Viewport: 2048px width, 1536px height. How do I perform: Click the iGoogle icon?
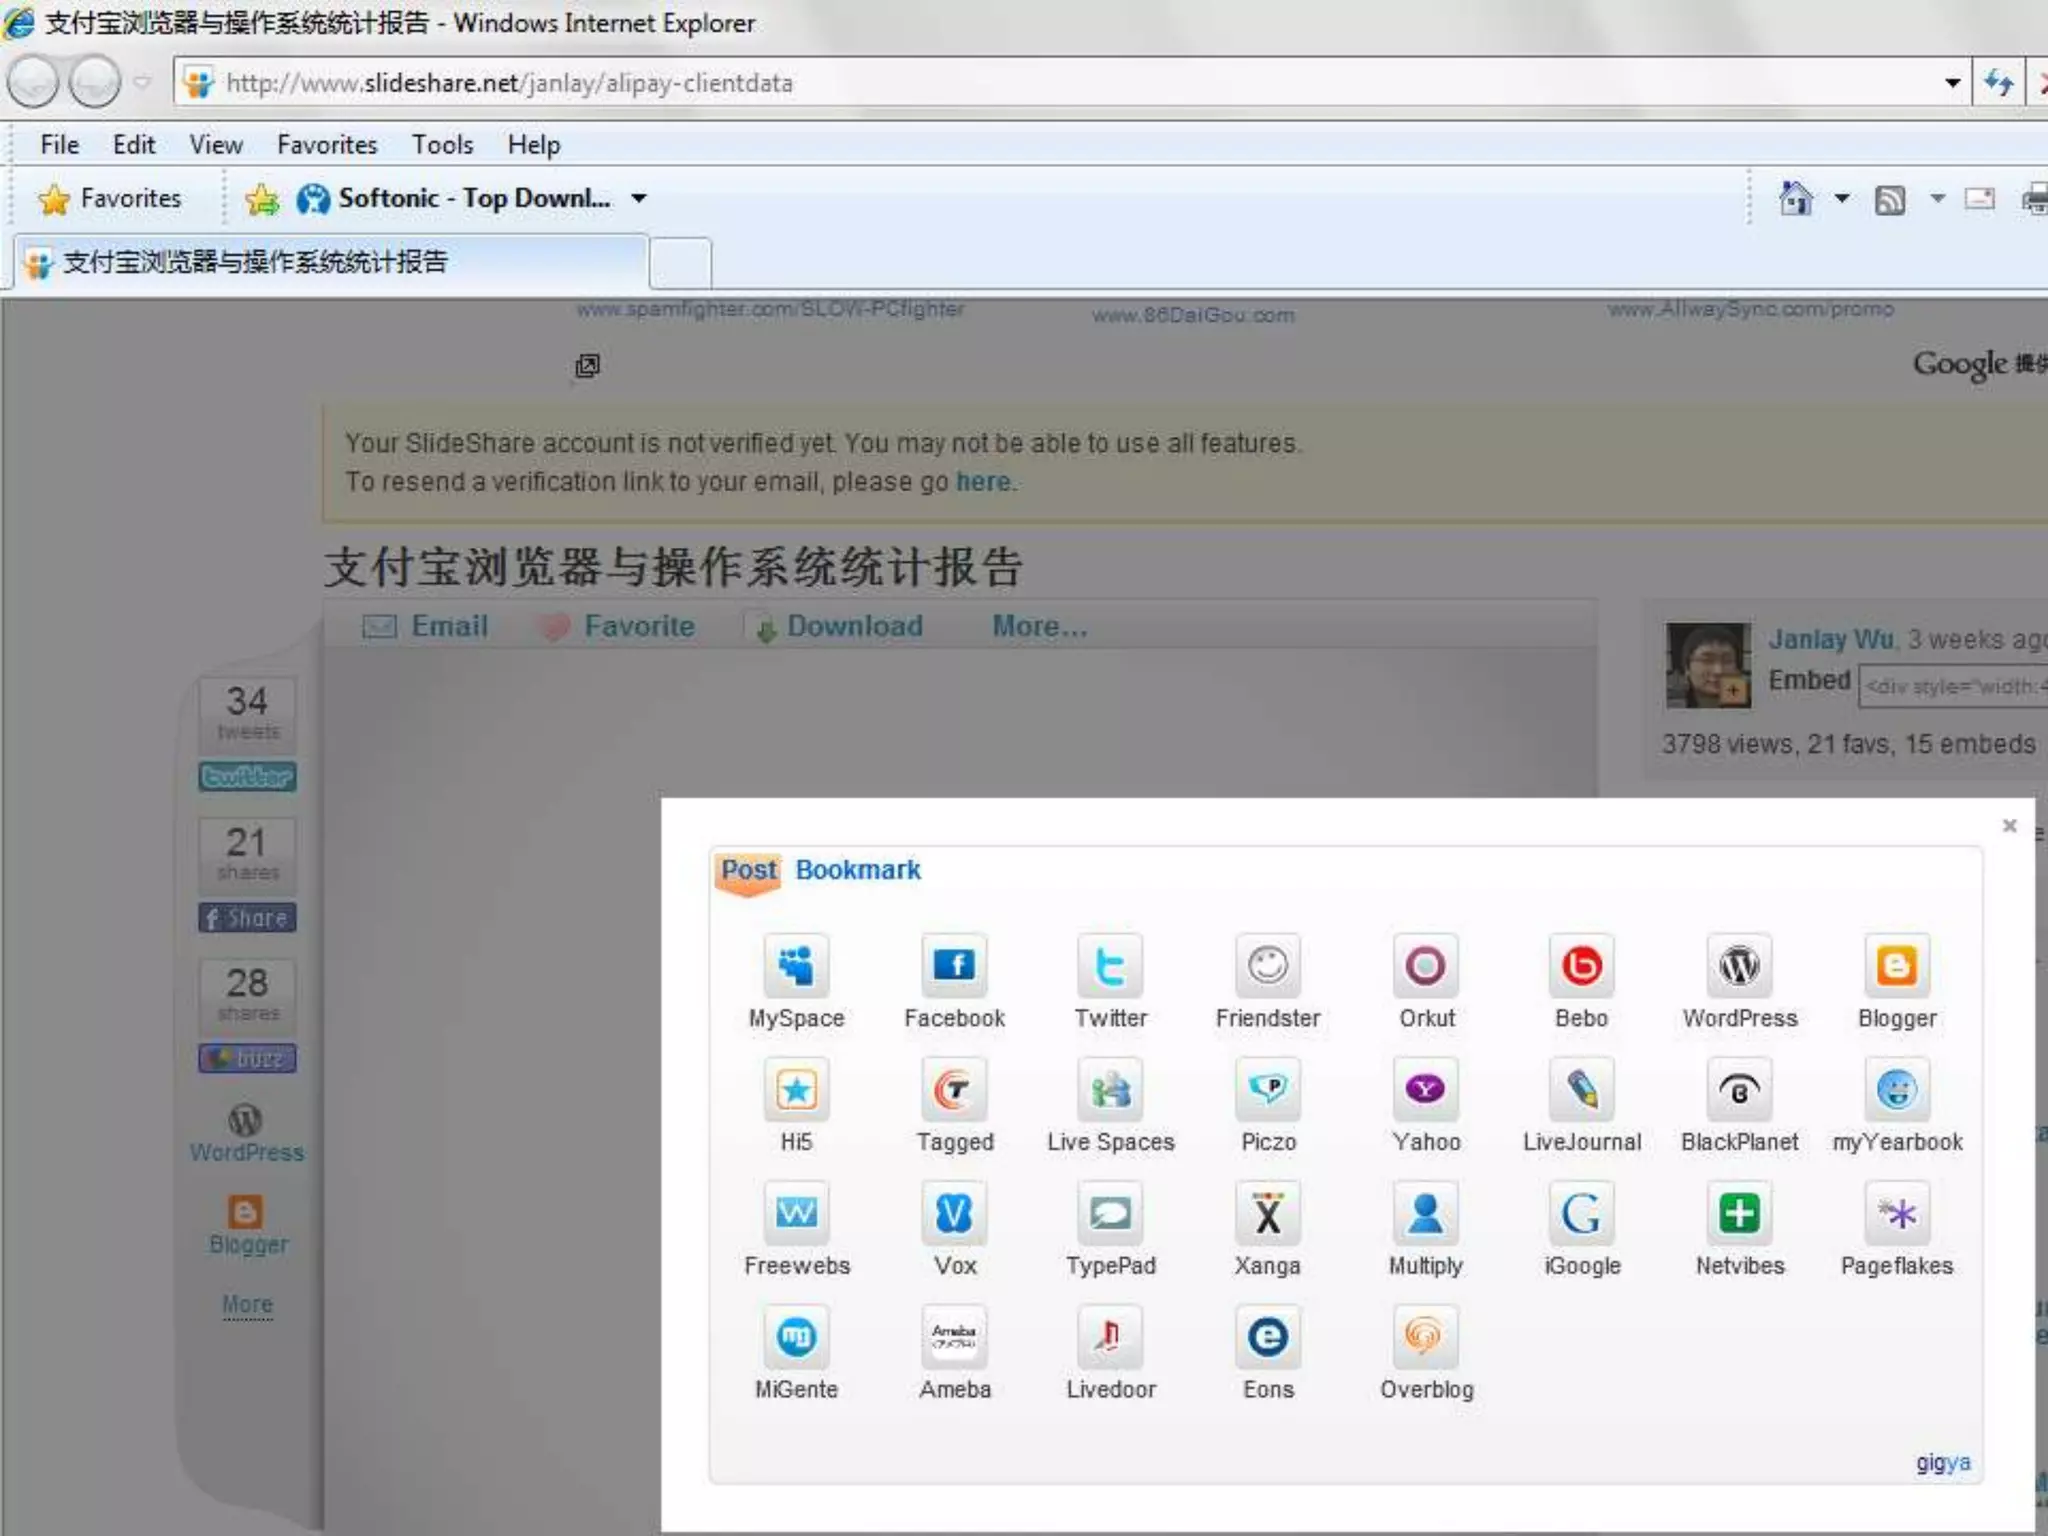pyautogui.click(x=1581, y=1214)
